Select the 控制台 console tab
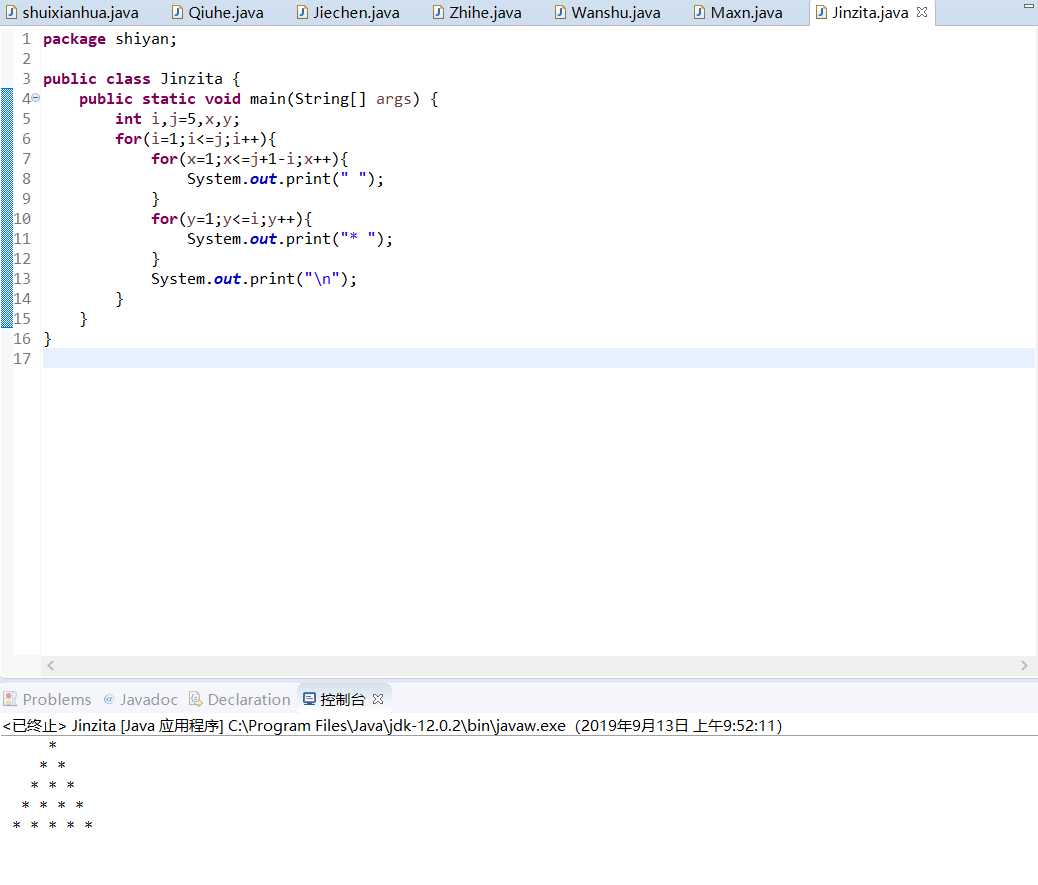The width and height of the screenshot is (1038, 885). coord(342,699)
